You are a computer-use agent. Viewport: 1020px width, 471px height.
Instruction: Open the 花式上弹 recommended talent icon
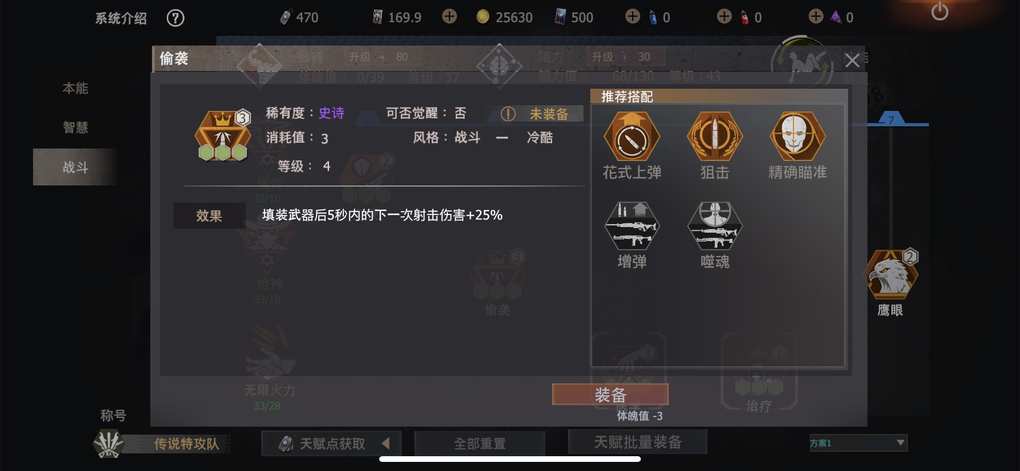pyautogui.click(x=632, y=137)
